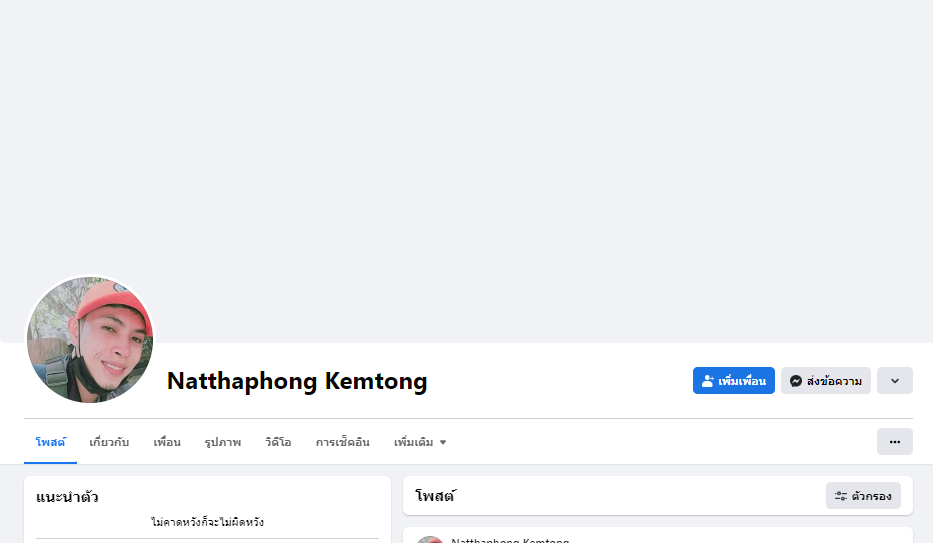Open Messenger chat via ส่งข้อความ
Viewport: 933px width, 543px height.
[x=825, y=381]
